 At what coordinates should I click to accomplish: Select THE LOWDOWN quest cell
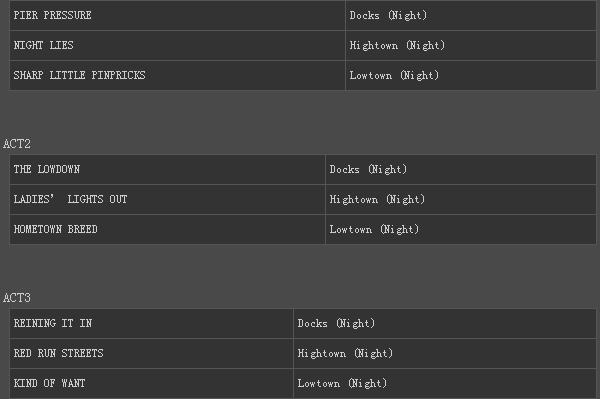[167, 169]
